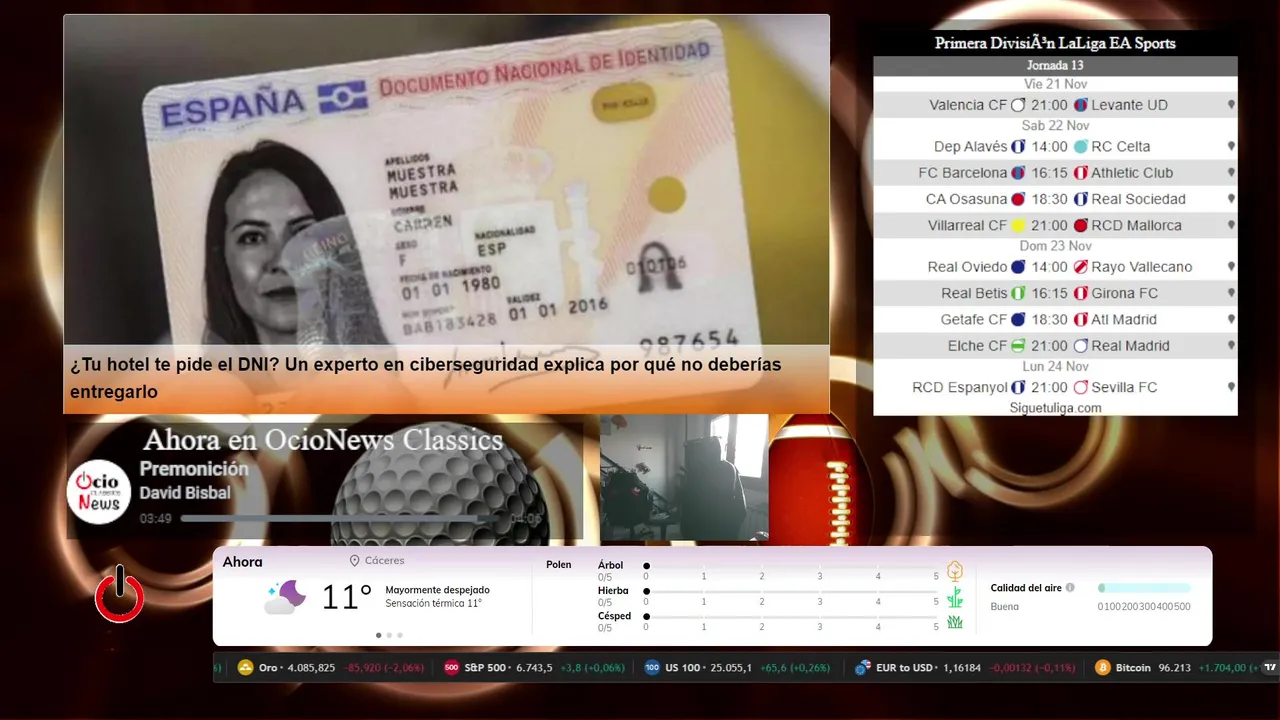The height and width of the screenshot is (720, 1280).
Task: Open the EUR to USD ticker entry
Action: pyautogui.click(x=965, y=668)
